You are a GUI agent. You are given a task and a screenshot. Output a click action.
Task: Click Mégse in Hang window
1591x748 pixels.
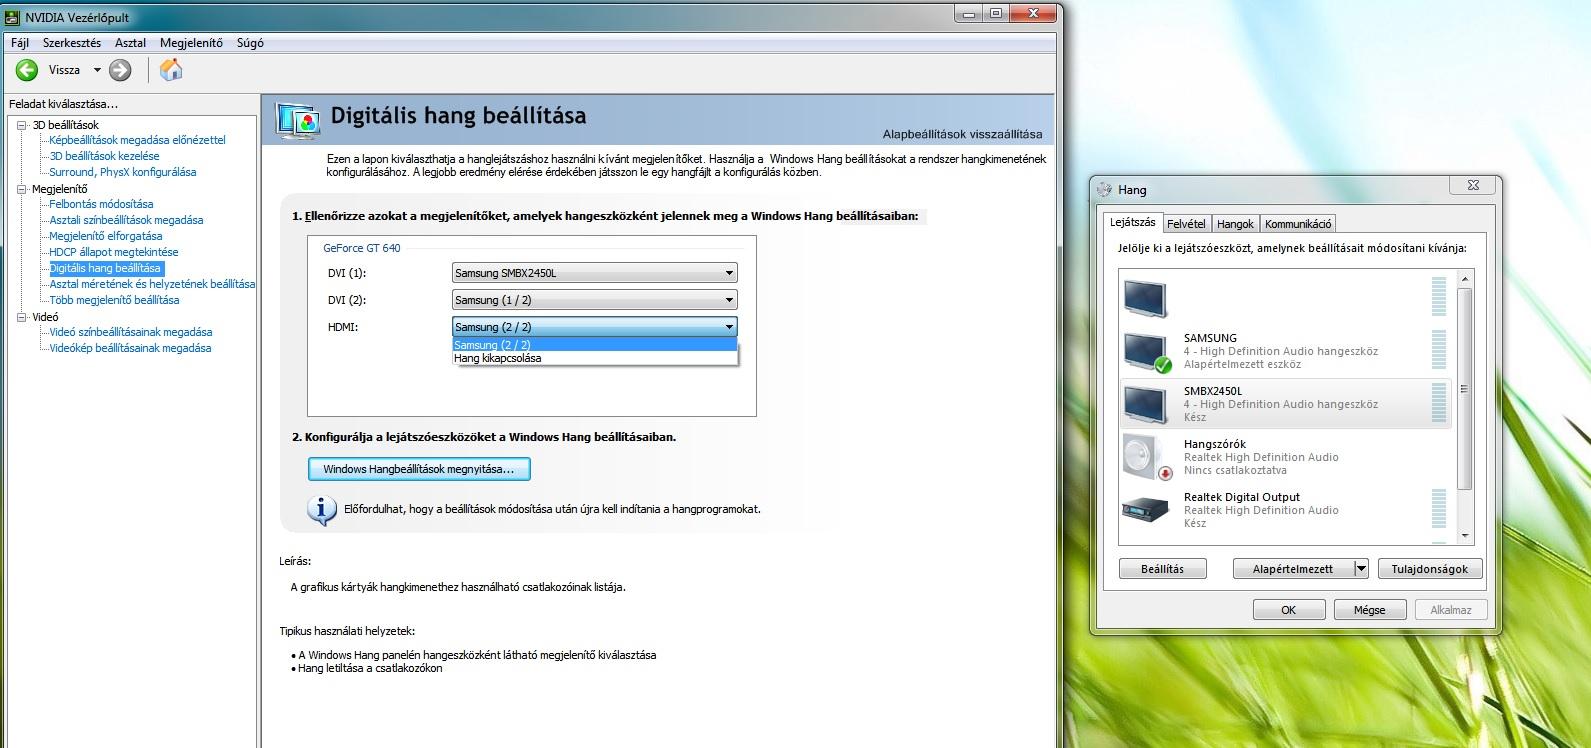pyautogui.click(x=1369, y=610)
